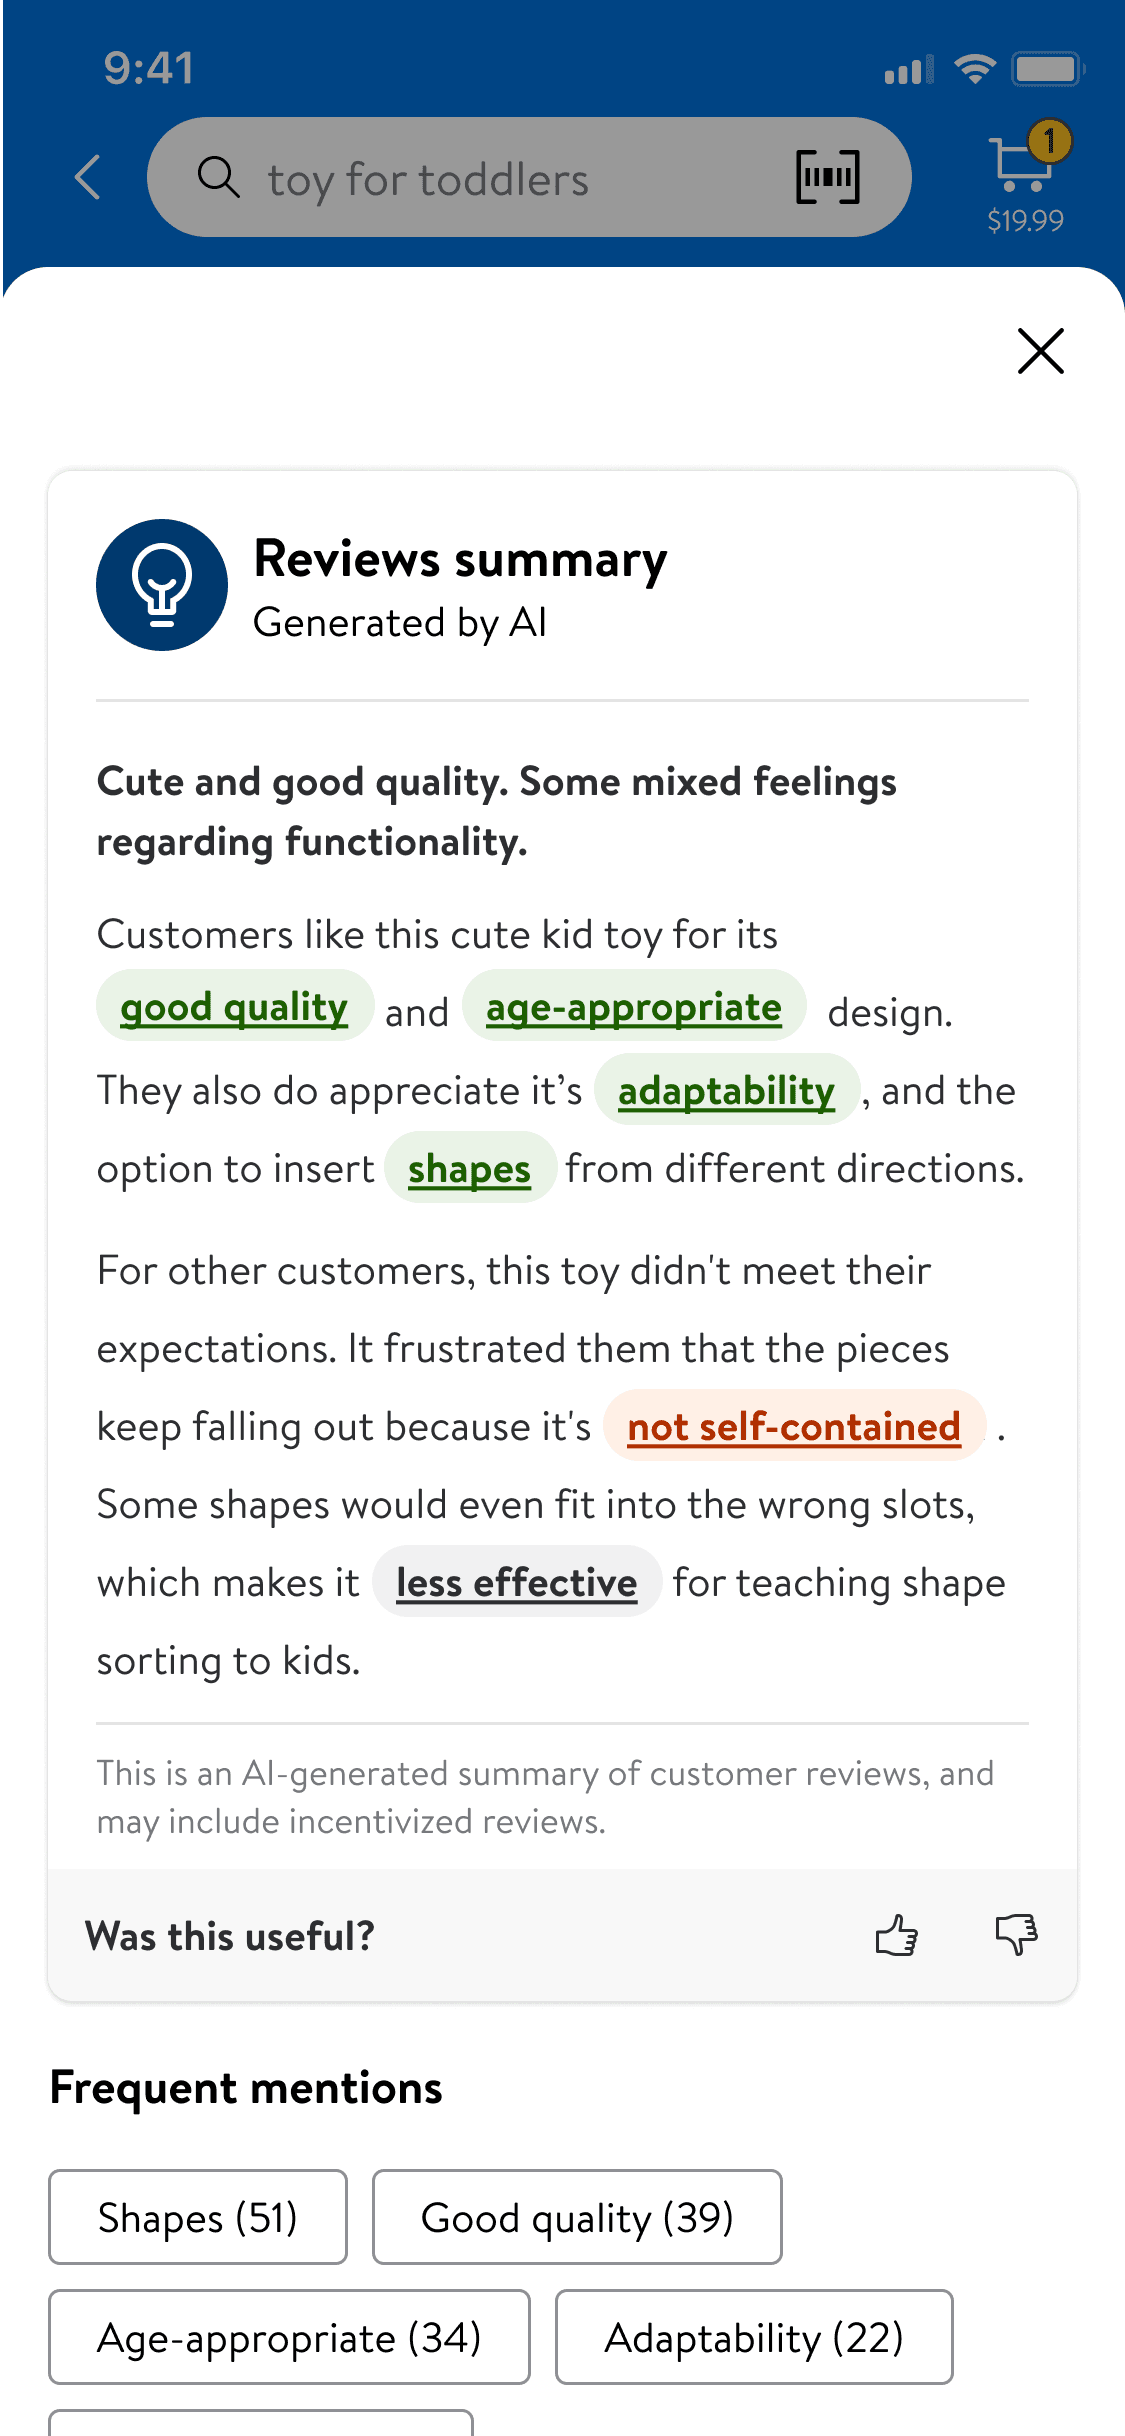Open the barcode scanner

click(x=827, y=178)
